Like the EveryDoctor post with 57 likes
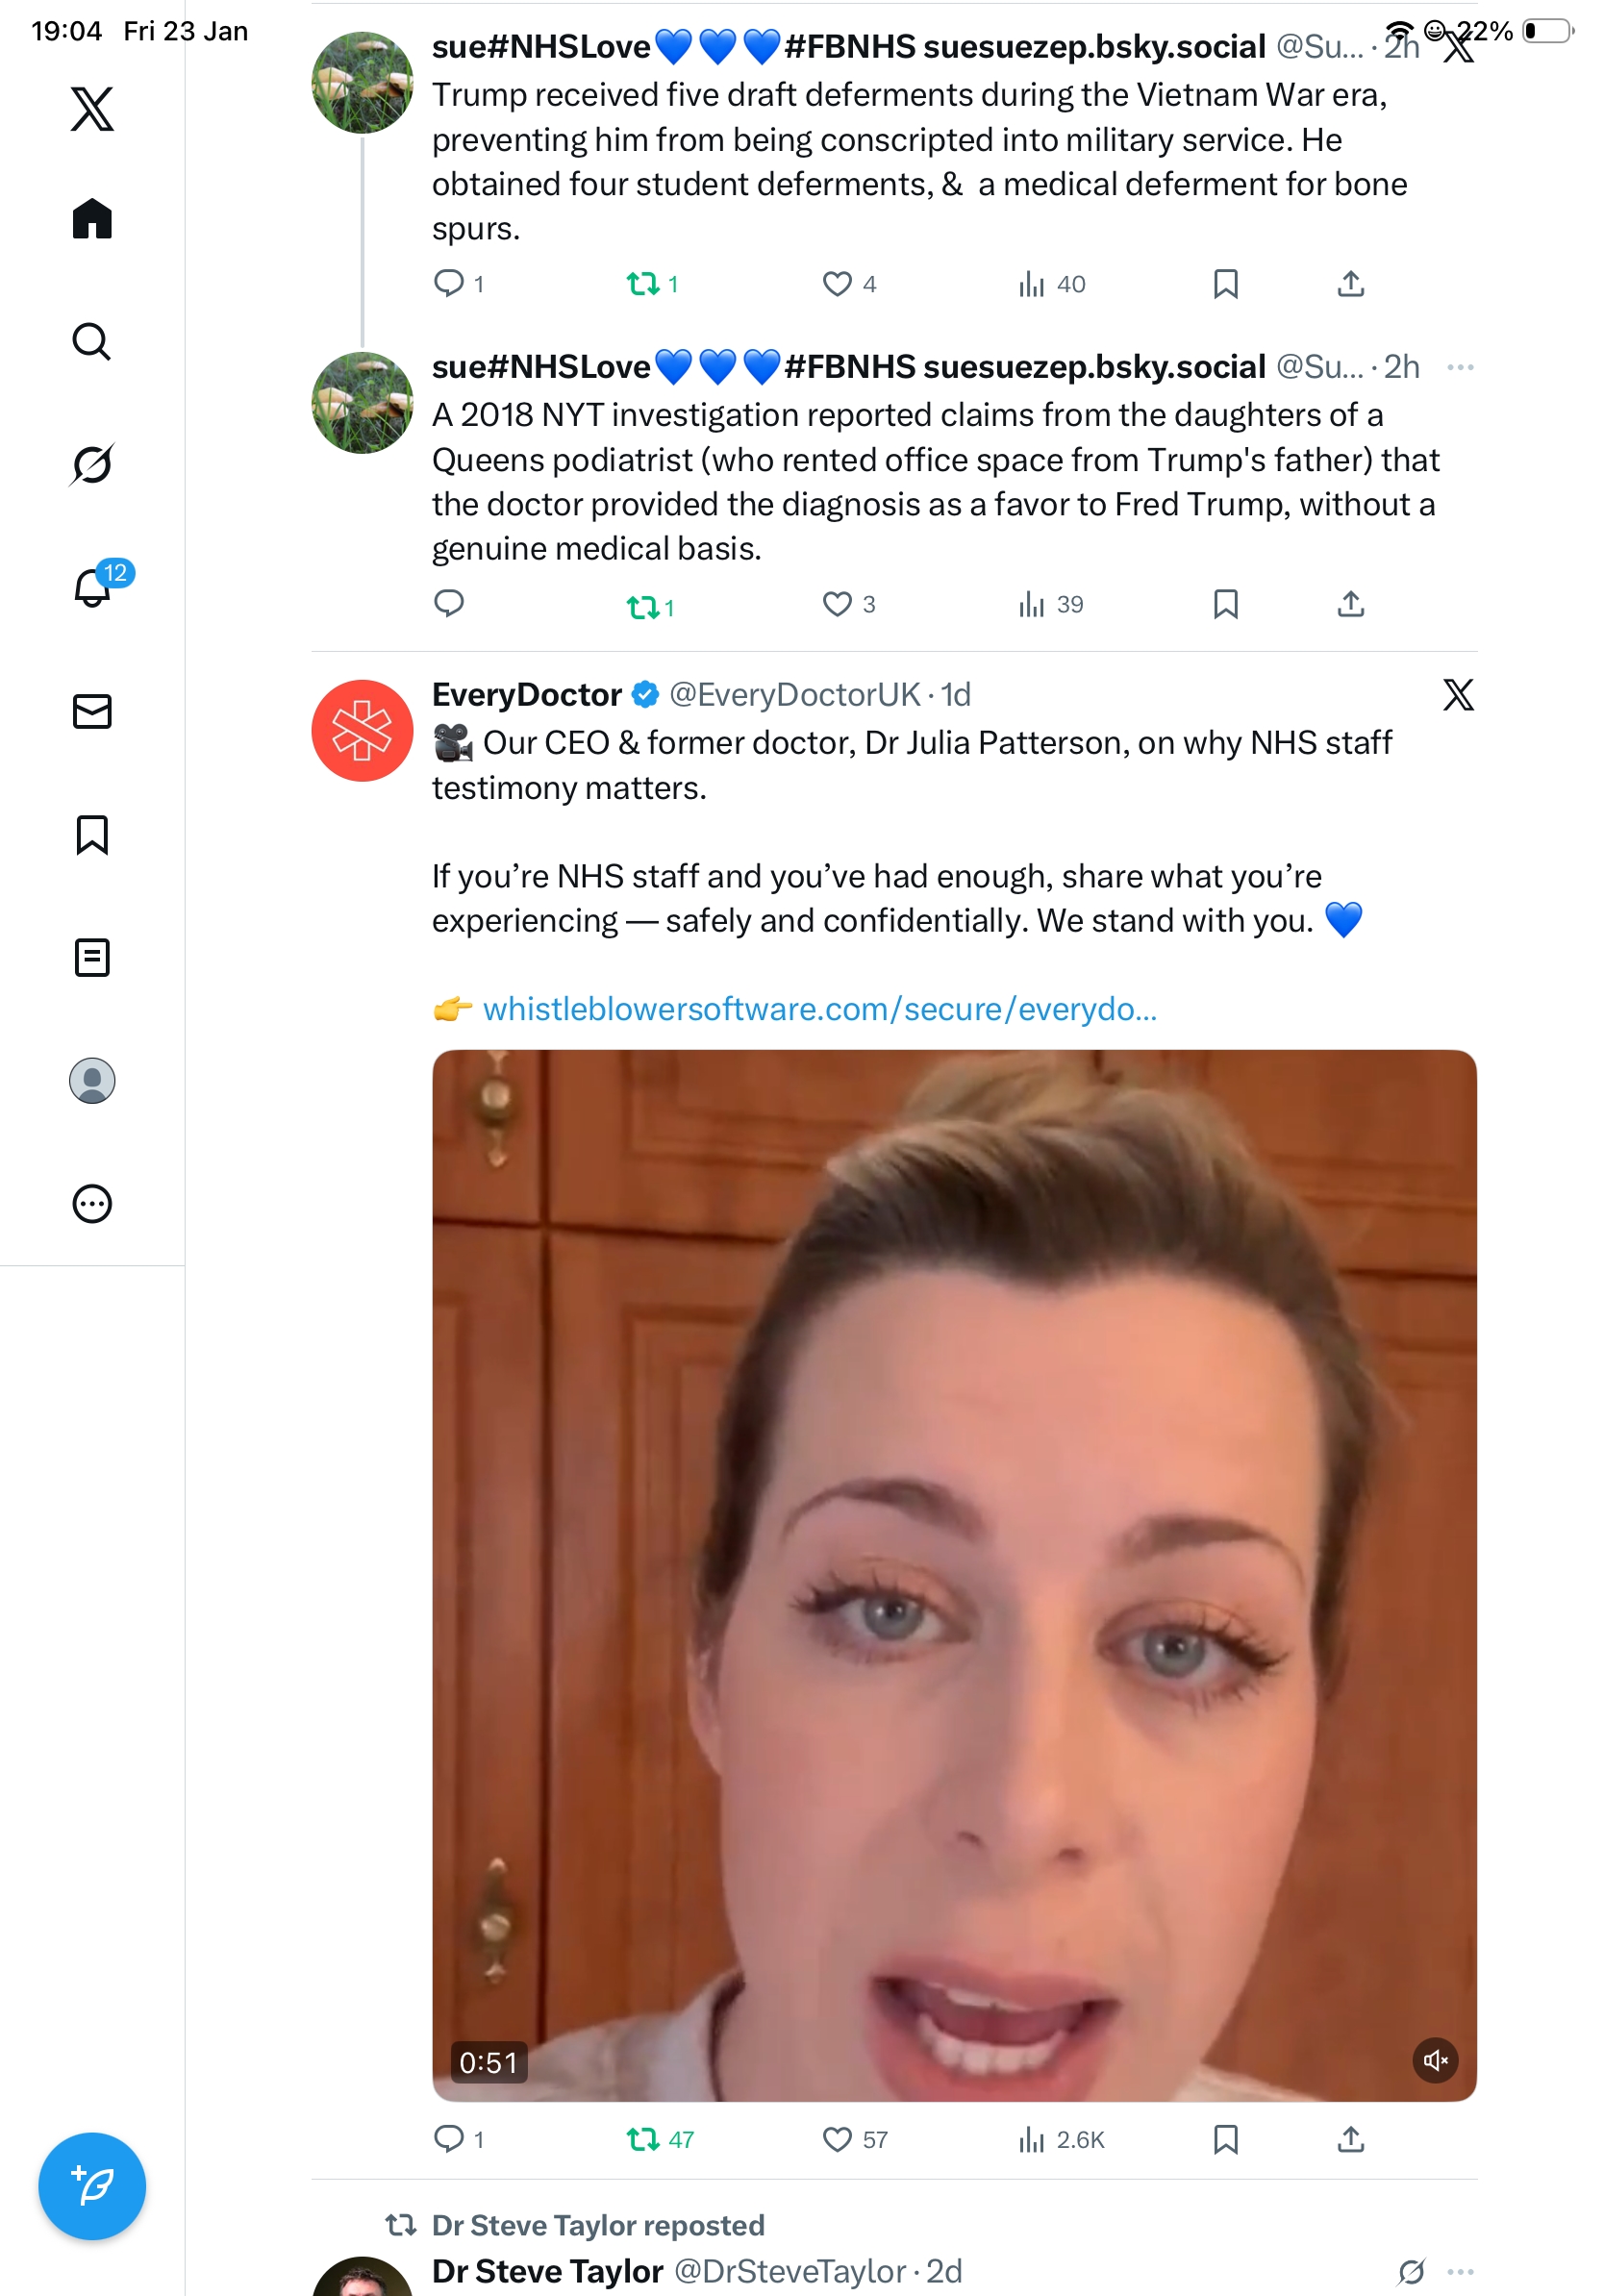Viewport: 1604px width, 2296px height. coord(837,2138)
